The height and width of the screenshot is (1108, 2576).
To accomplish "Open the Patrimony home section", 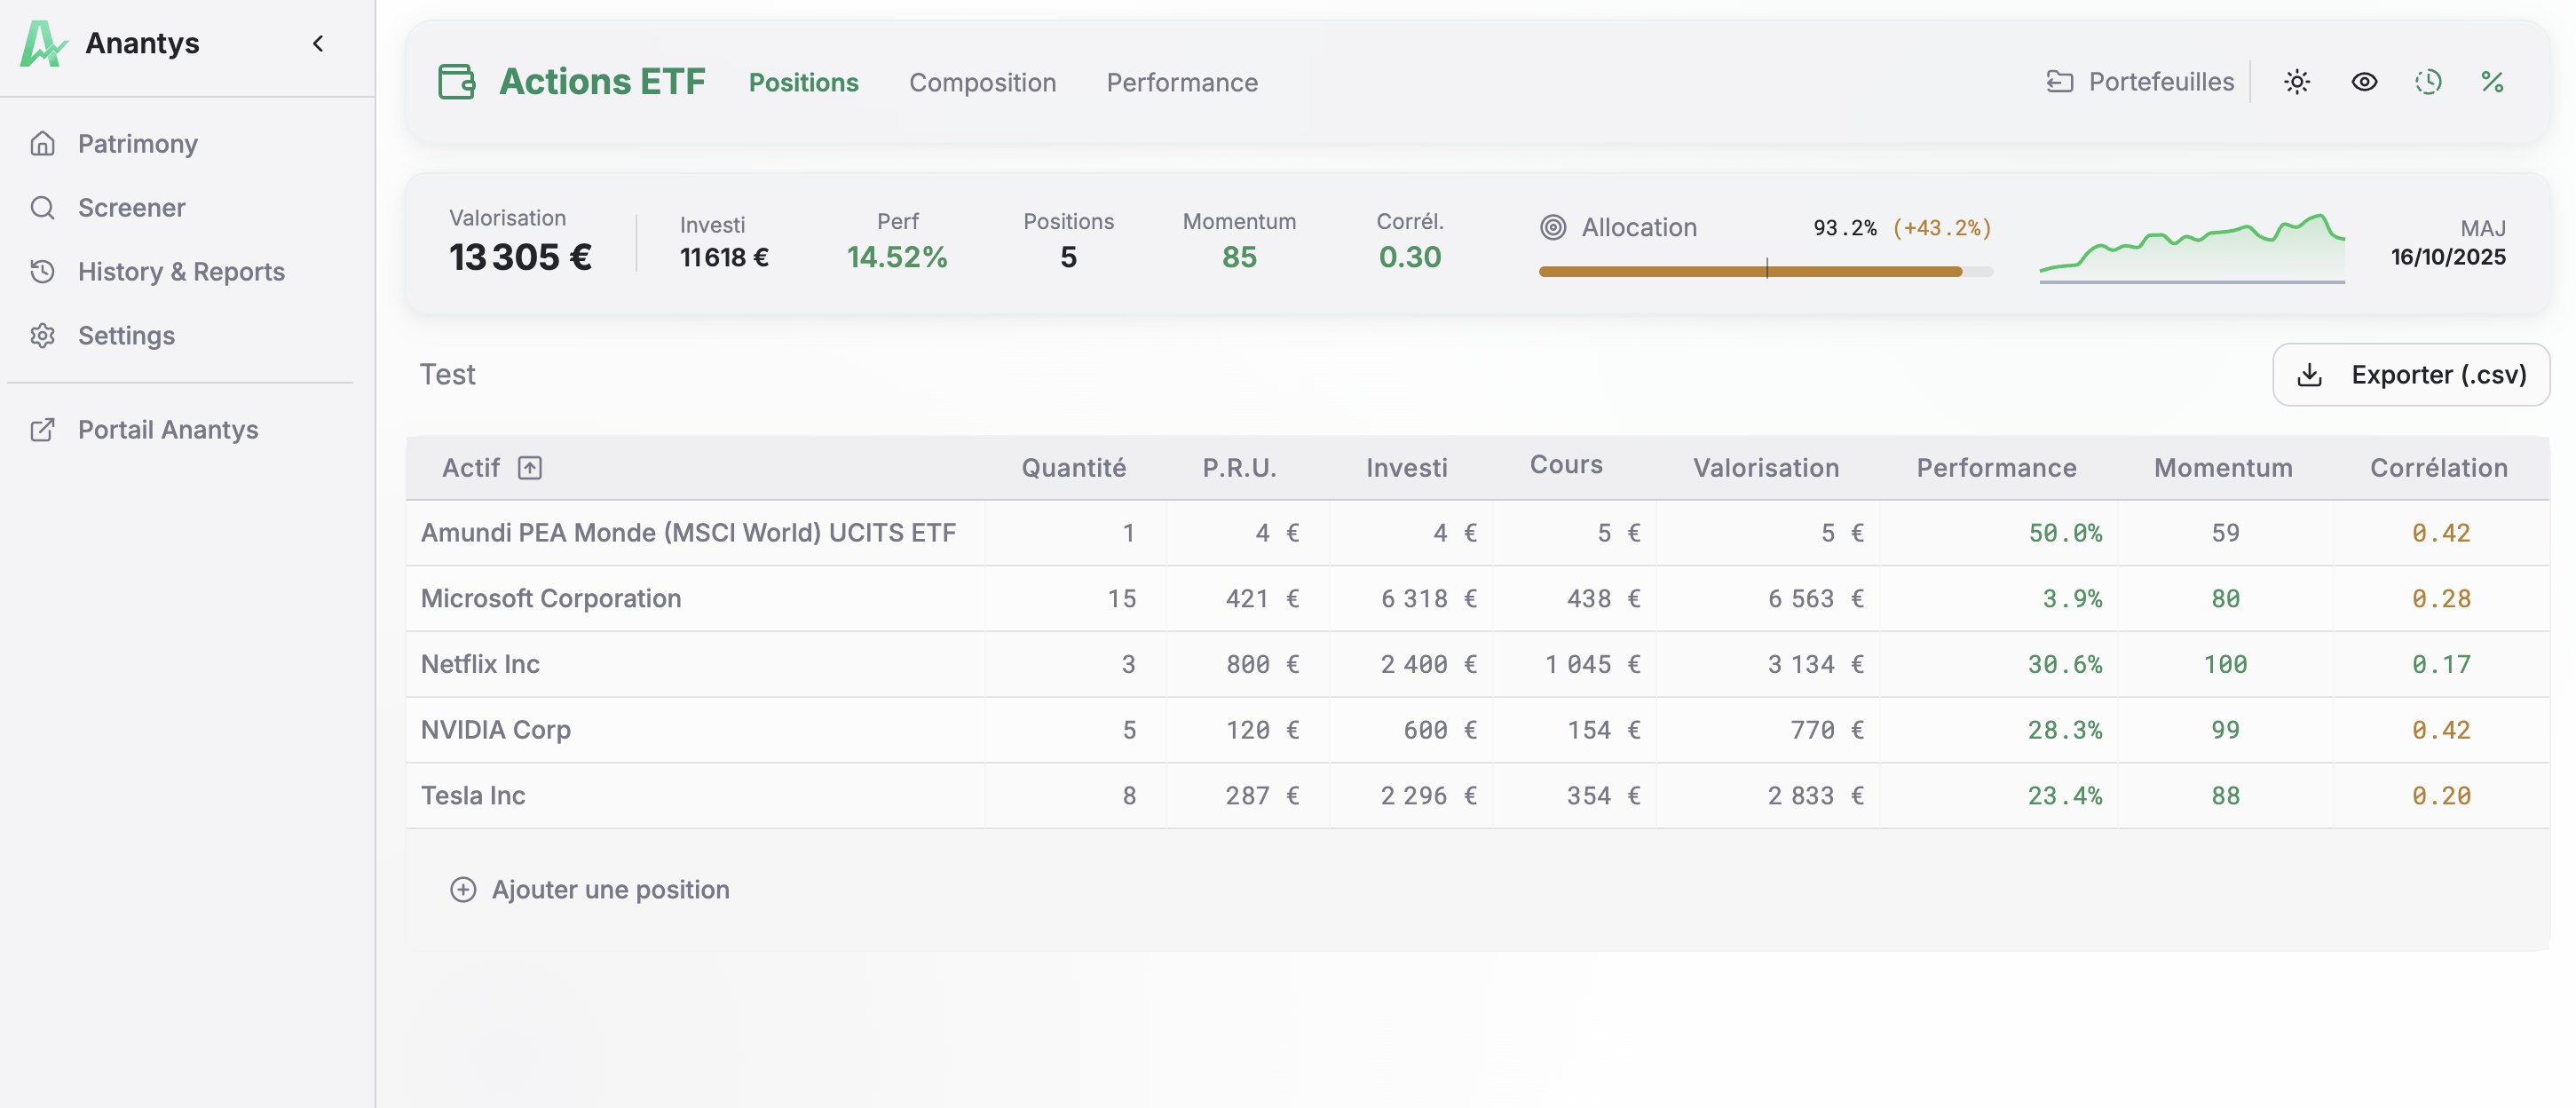I will (x=137, y=144).
